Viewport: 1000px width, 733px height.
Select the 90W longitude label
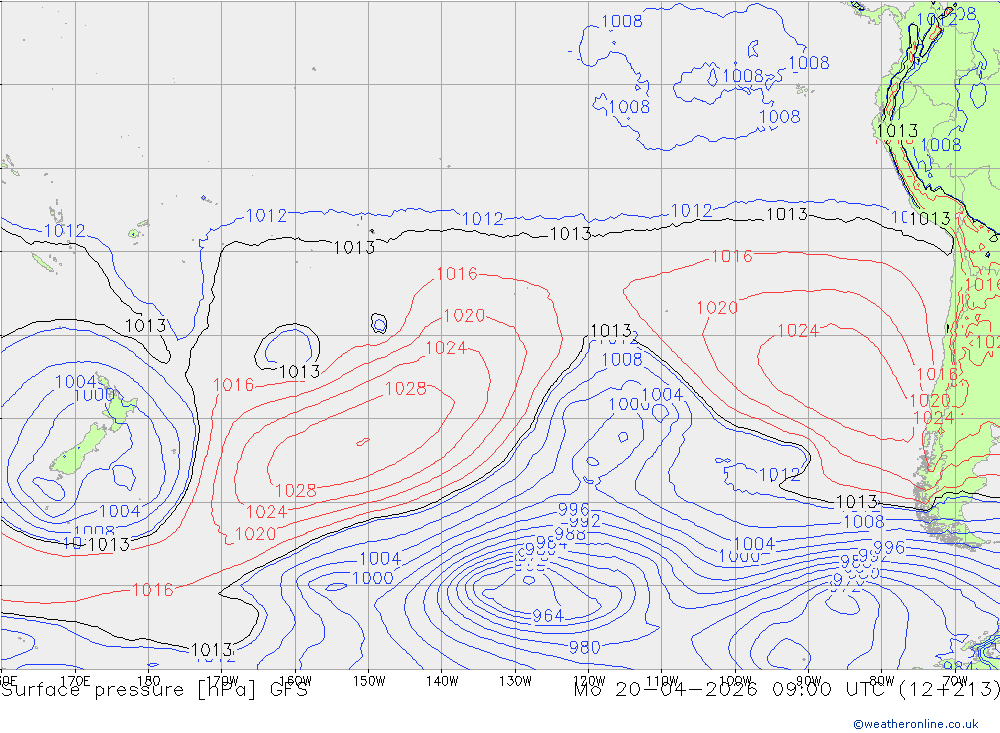tap(809, 681)
